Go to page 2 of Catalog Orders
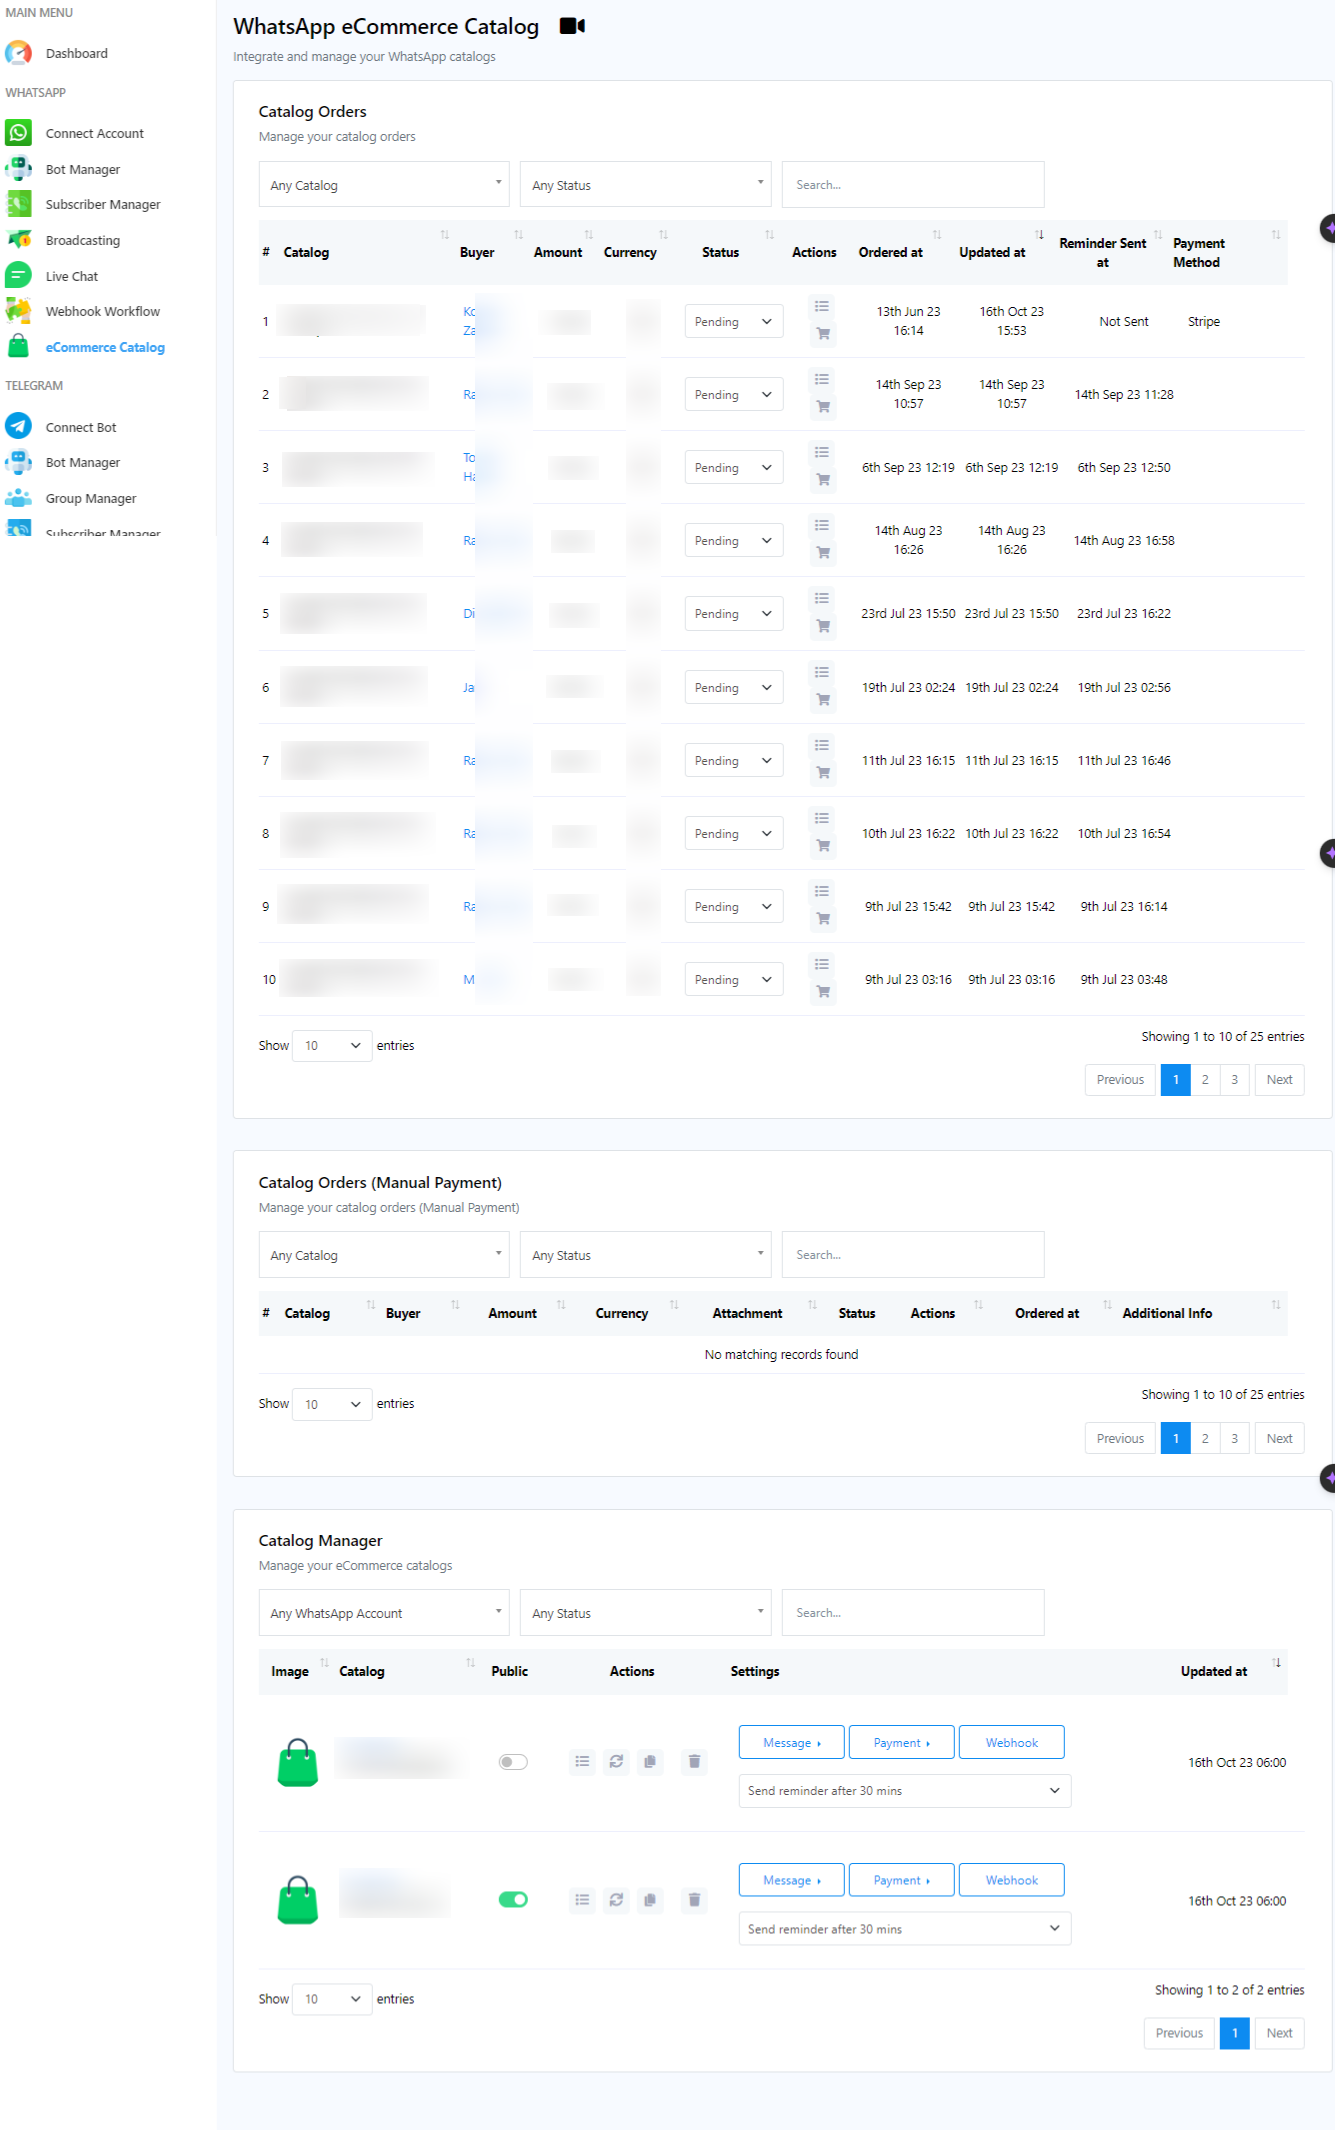 click(1205, 1080)
